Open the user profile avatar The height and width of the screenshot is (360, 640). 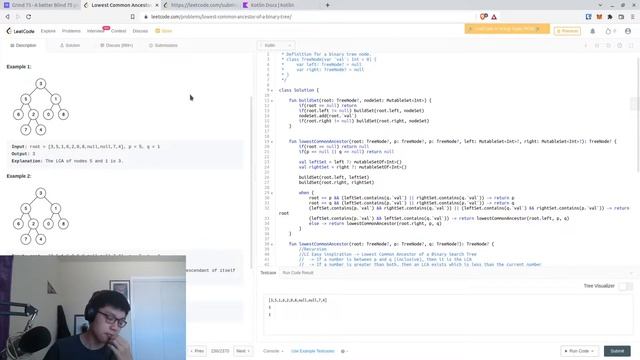628,31
